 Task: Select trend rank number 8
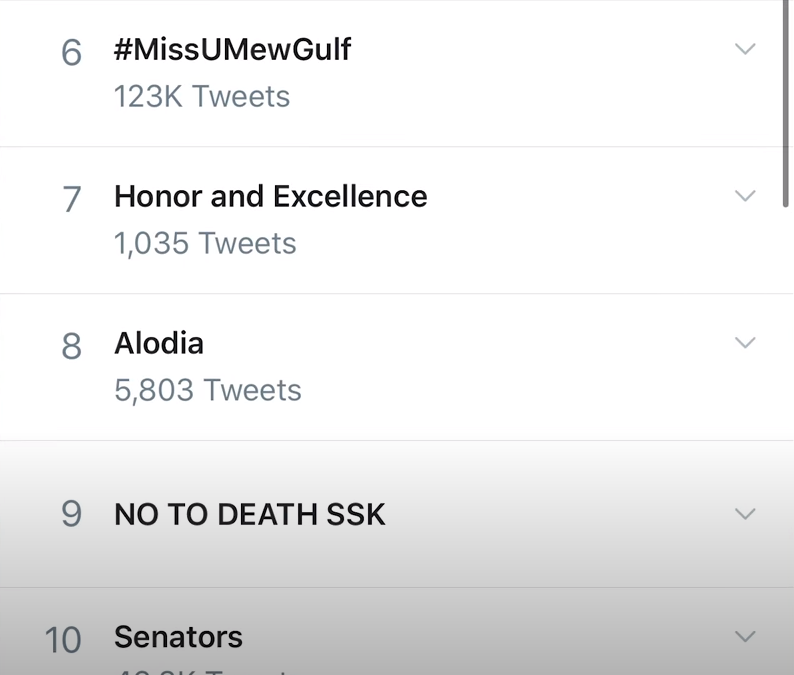click(x=71, y=346)
